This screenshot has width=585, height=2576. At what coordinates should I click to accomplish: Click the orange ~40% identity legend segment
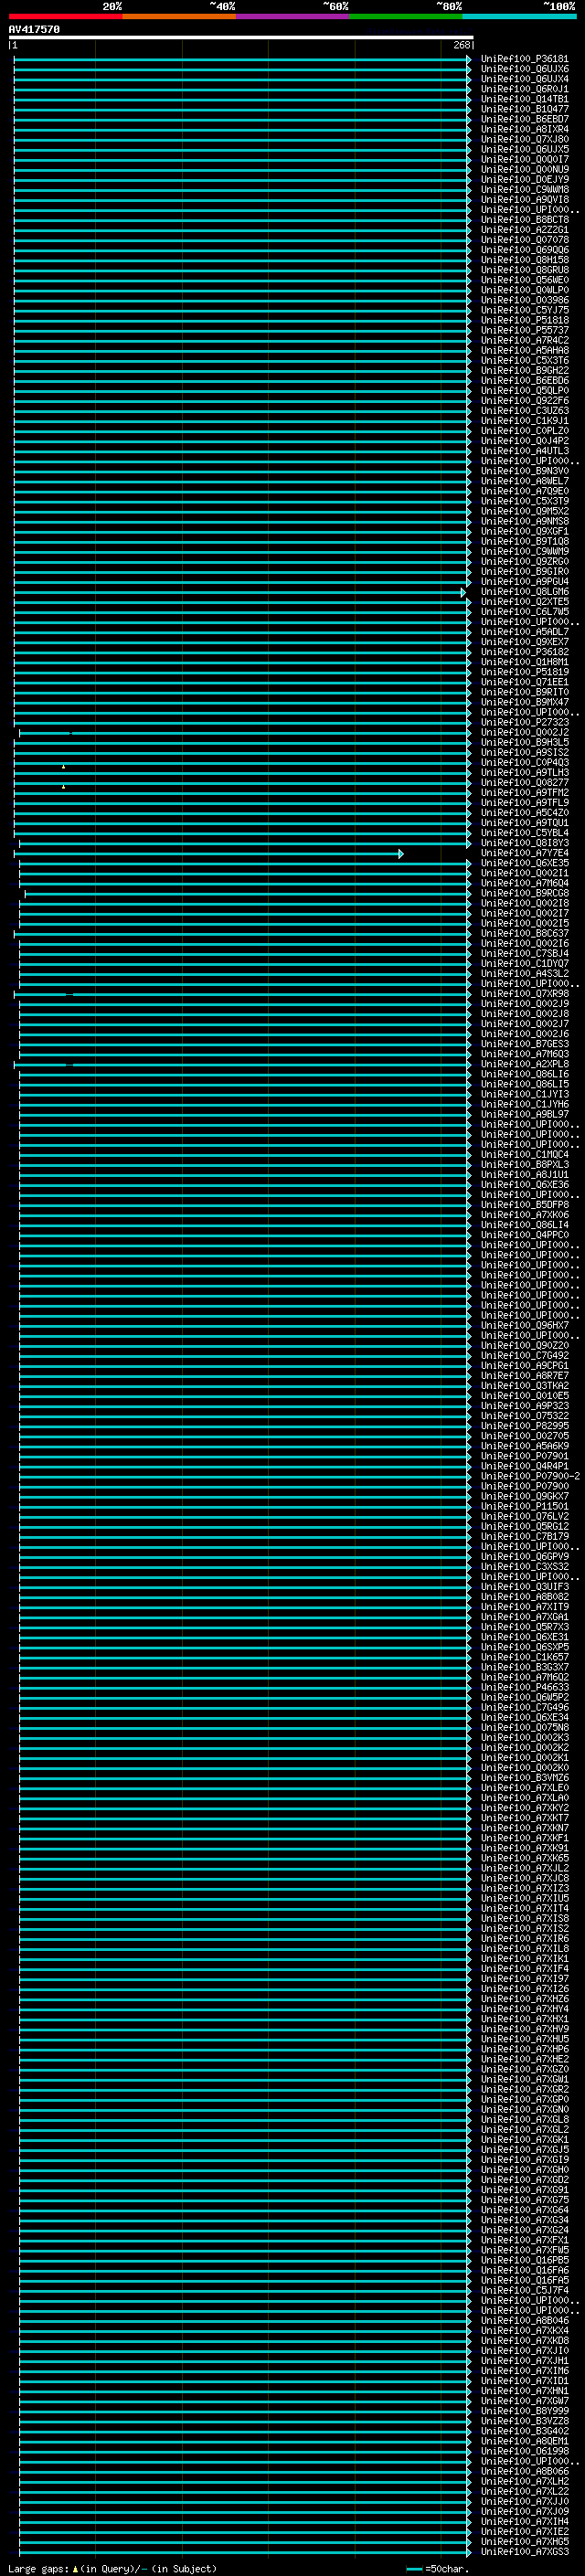[x=179, y=17]
